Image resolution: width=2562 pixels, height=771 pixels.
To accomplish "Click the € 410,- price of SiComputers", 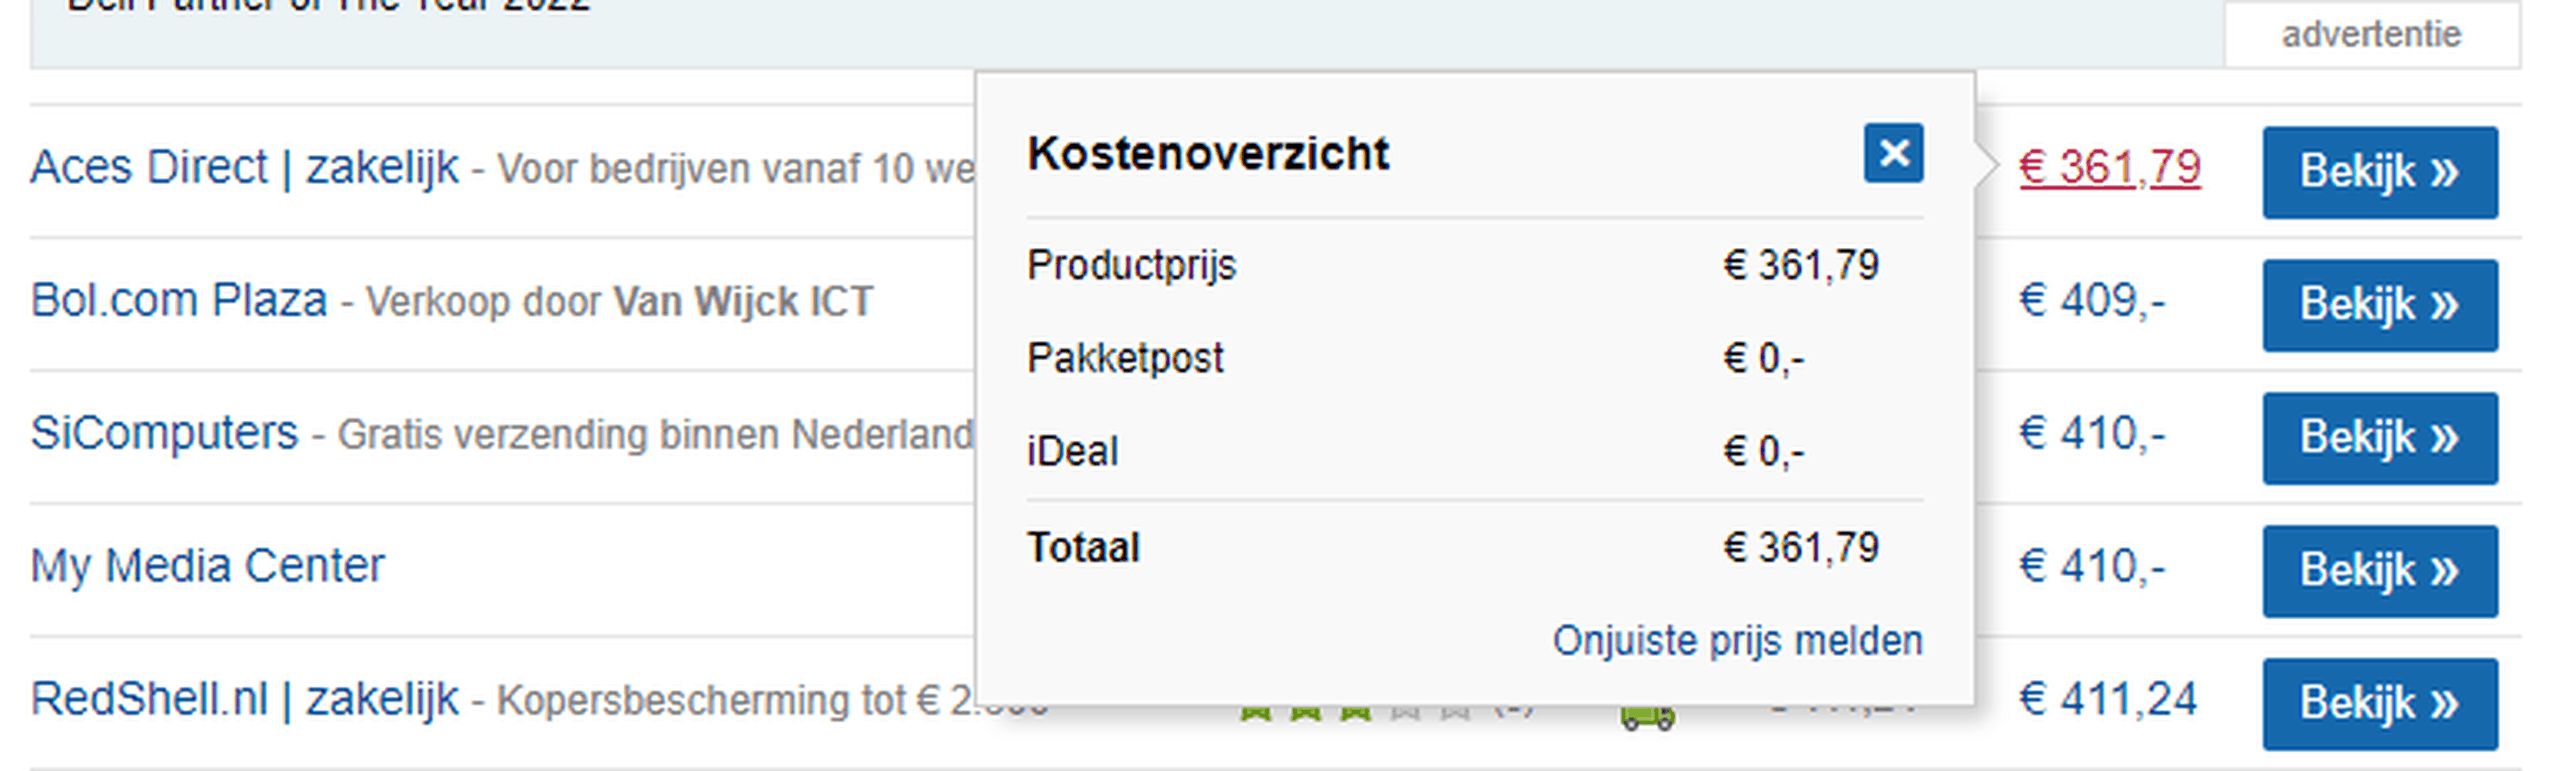I will tap(2092, 433).
